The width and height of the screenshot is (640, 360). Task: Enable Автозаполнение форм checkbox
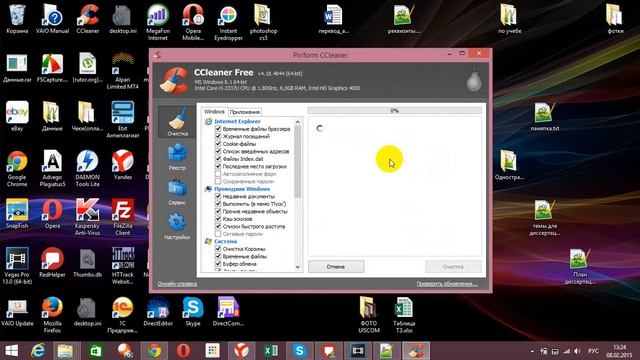[x=218, y=173]
